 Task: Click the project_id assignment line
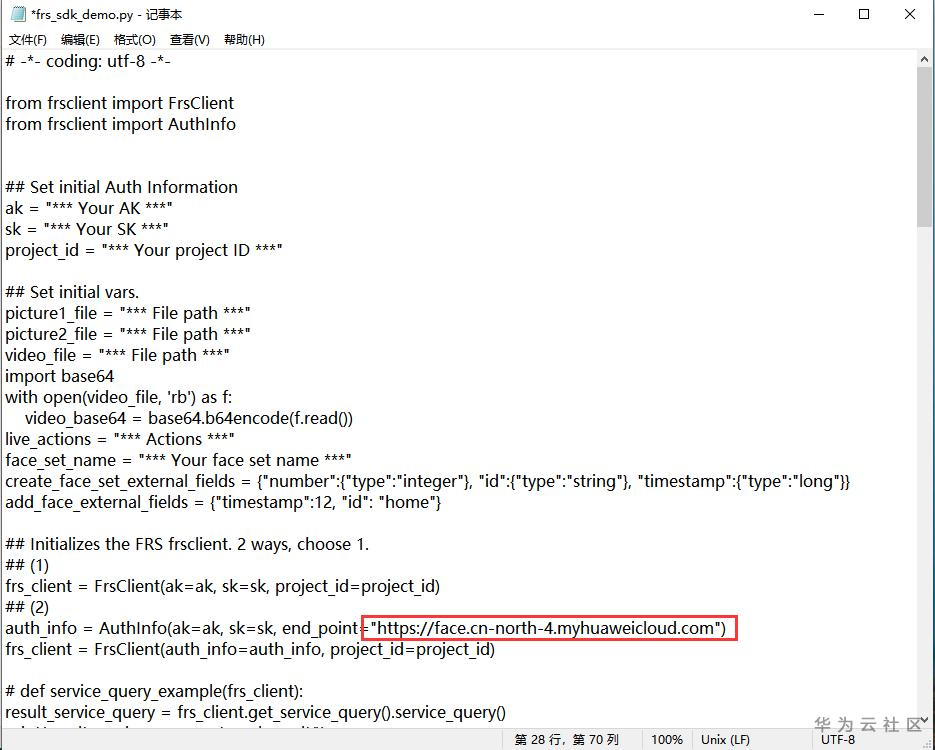click(144, 250)
